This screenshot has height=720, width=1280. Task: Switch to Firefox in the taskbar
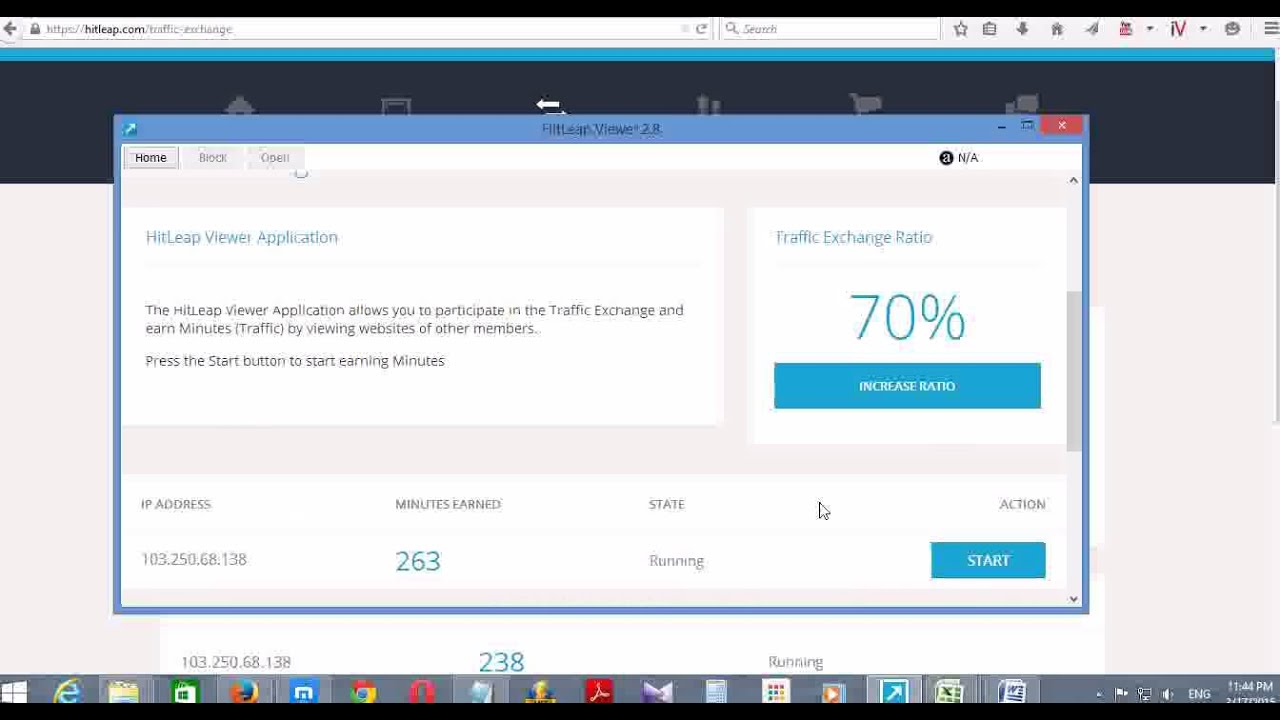pos(243,692)
